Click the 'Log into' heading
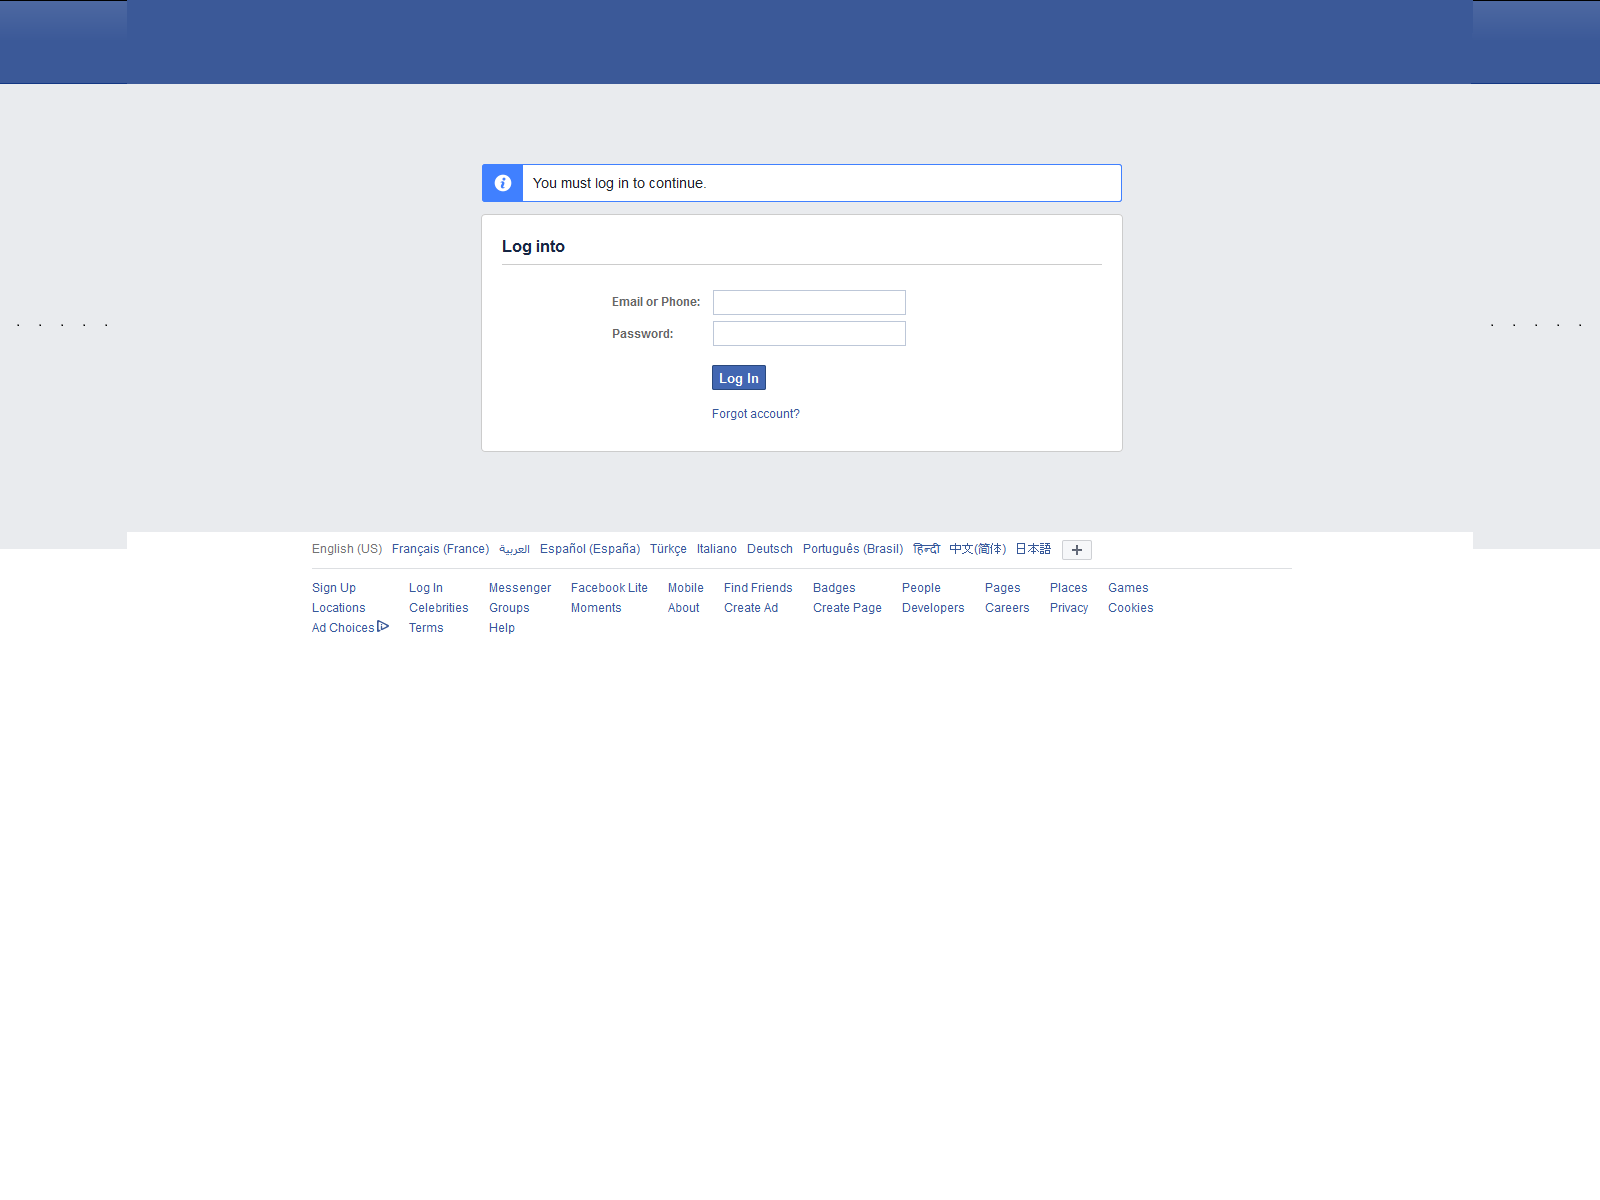1600x1200 pixels. pos(533,246)
